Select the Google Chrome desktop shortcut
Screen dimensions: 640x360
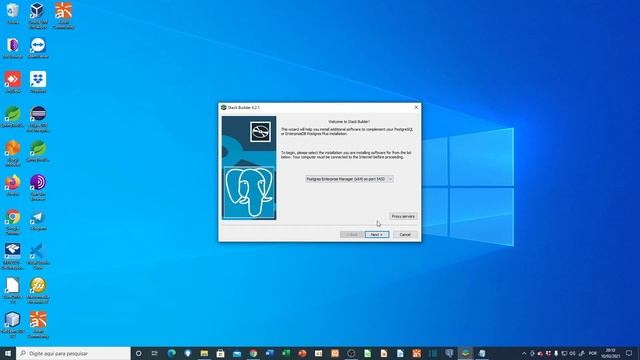tap(13, 222)
